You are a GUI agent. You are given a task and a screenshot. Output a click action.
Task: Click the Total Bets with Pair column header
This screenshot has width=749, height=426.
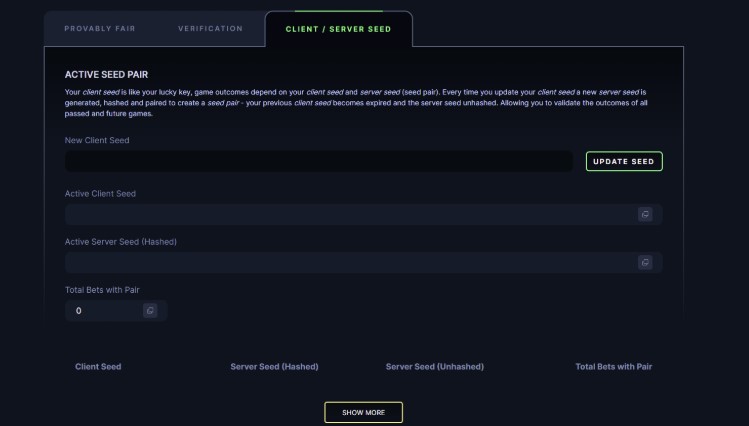613,367
